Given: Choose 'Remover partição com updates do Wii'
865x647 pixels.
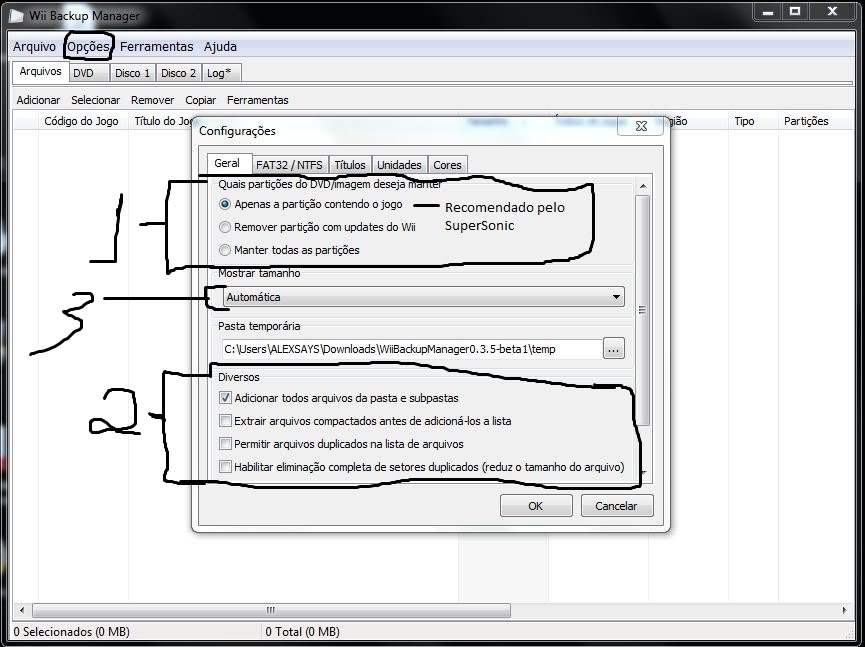Looking at the screenshot, I should 226,227.
